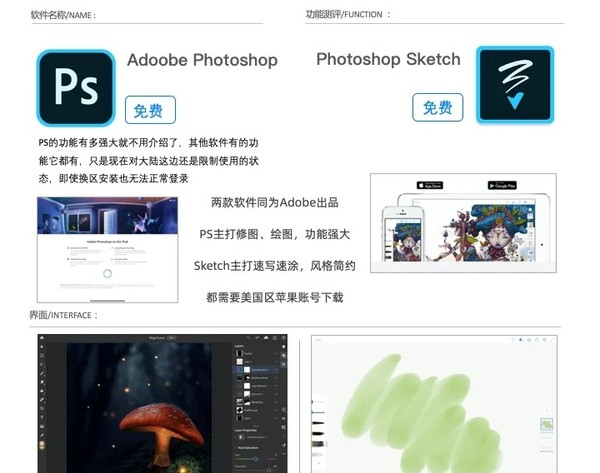
Task: Click the text '两款软件同为Adobe出品'
Action: click(x=275, y=202)
